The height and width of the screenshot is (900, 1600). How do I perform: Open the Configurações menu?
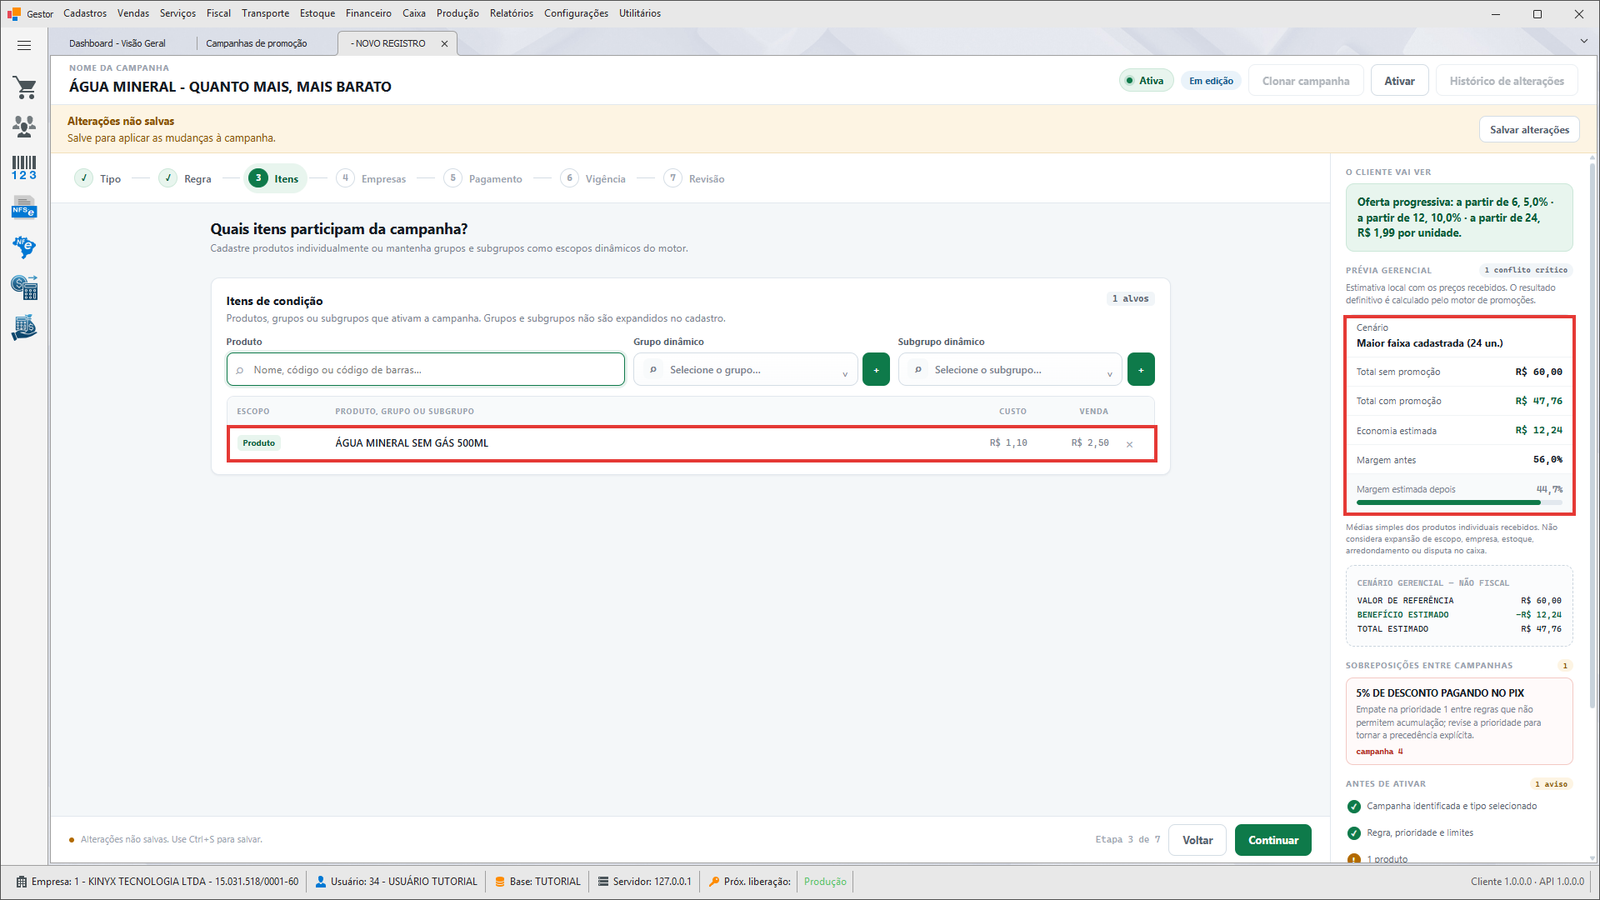576,13
